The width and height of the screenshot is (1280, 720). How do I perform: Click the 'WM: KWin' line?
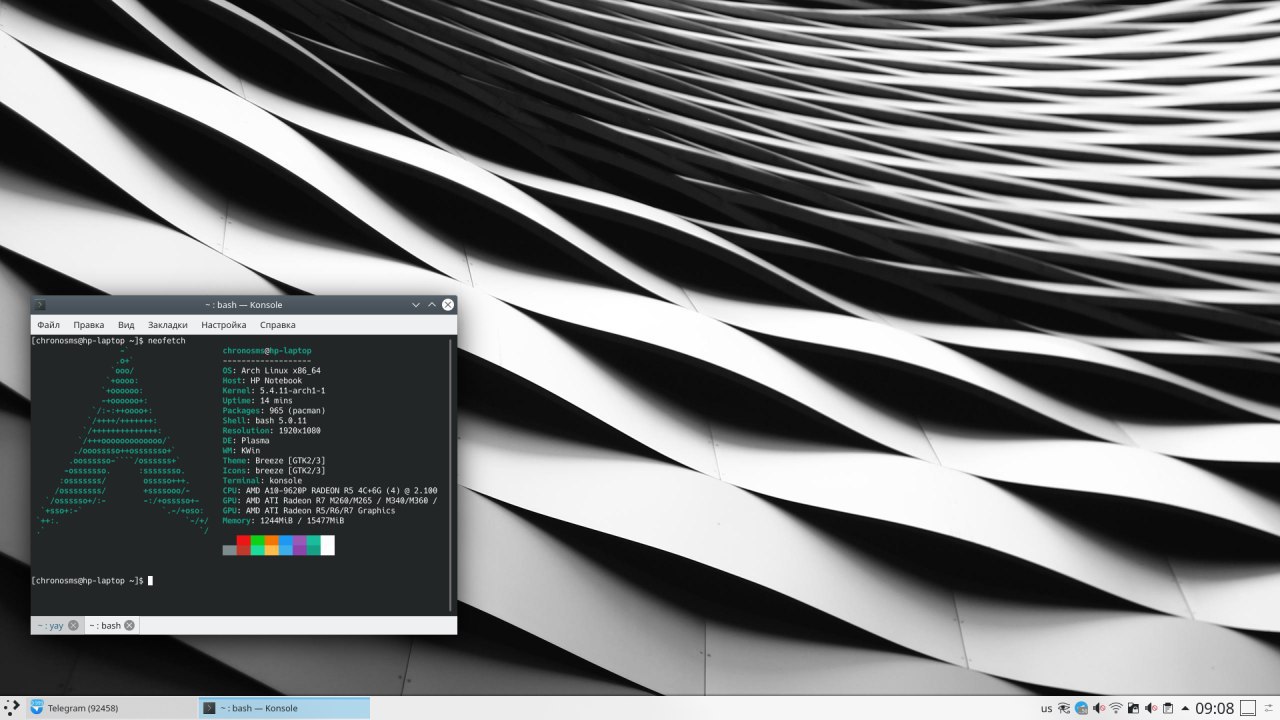241,450
